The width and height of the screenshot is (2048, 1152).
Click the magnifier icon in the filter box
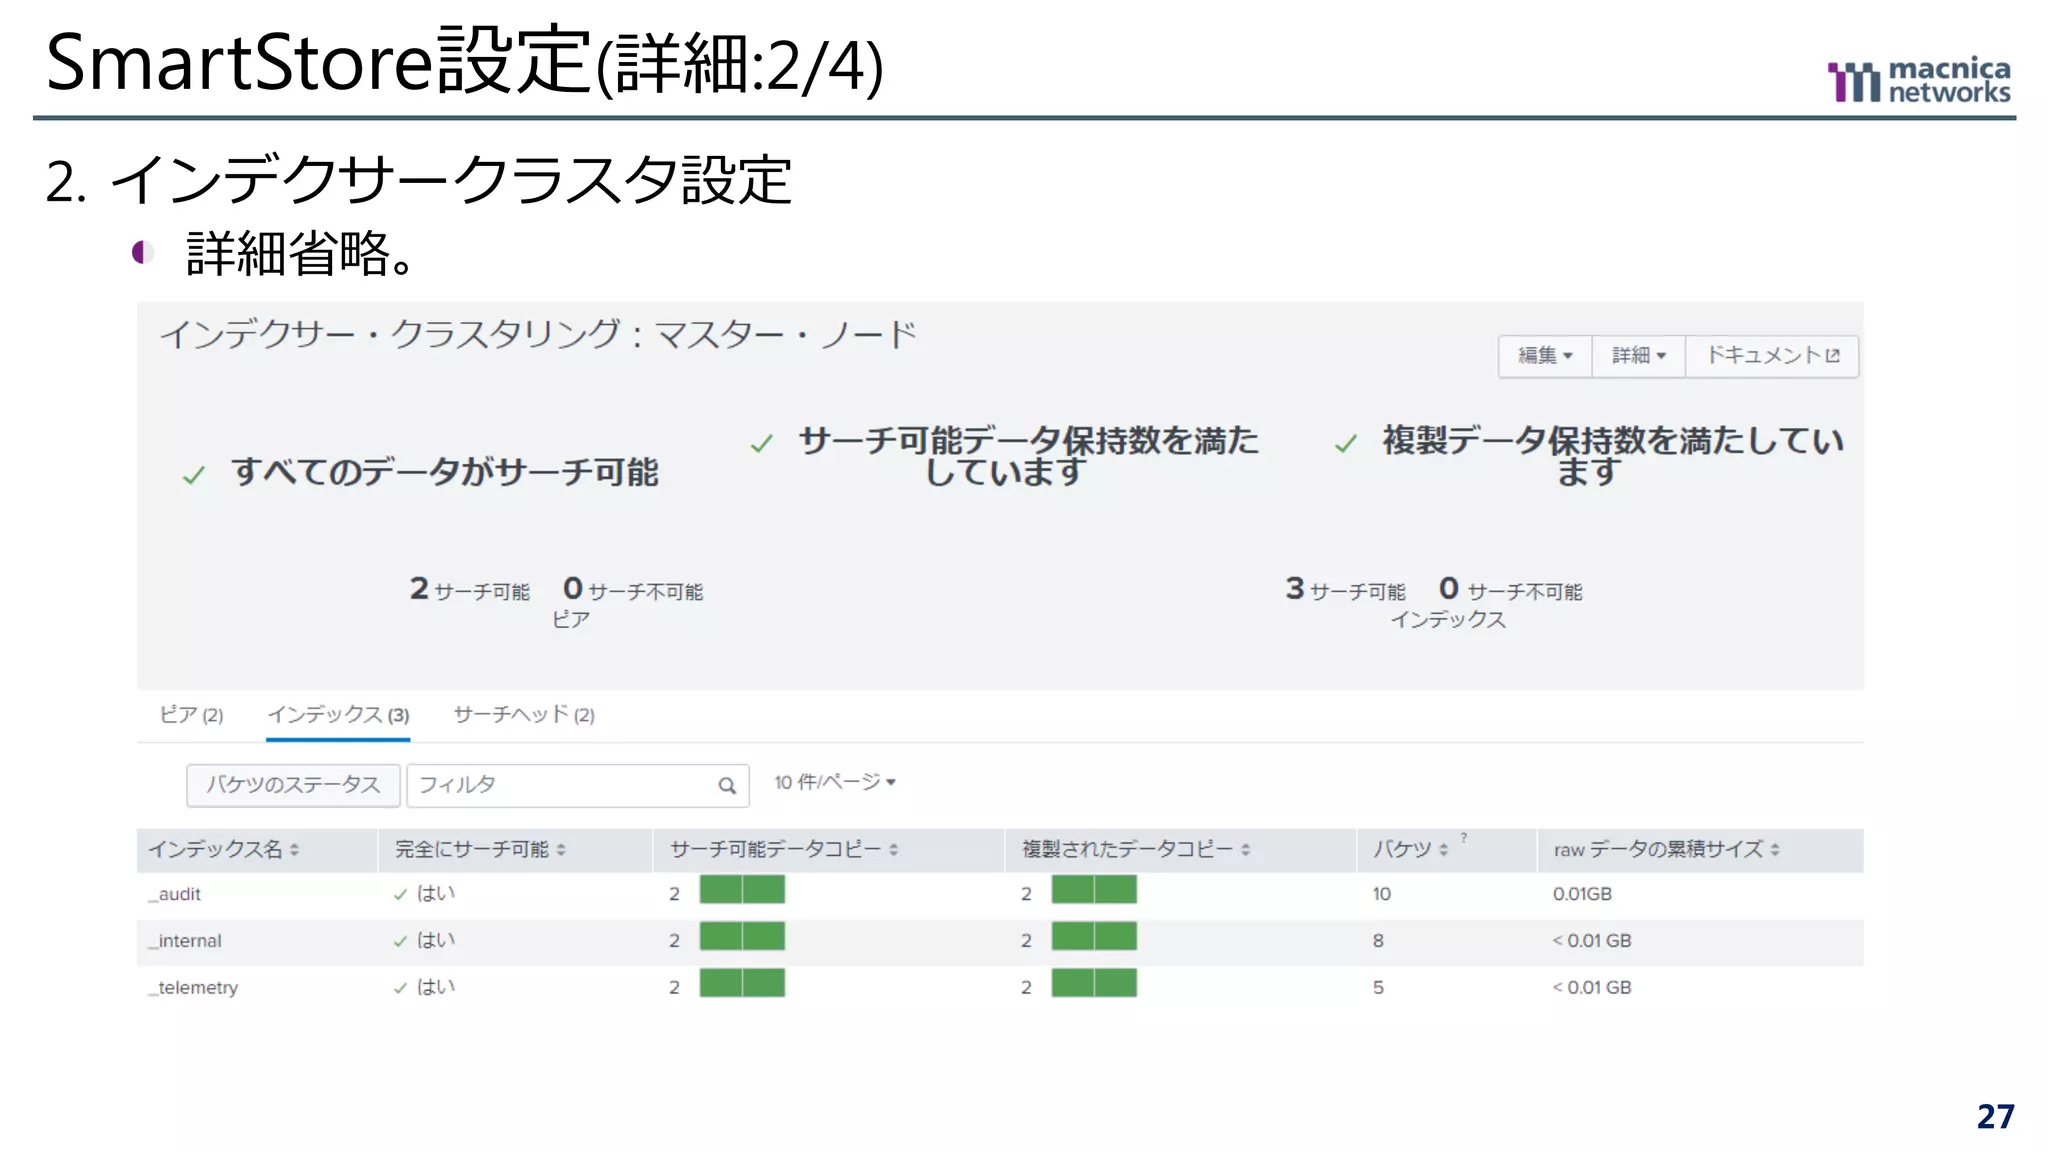pyautogui.click(x=727, y=786)
